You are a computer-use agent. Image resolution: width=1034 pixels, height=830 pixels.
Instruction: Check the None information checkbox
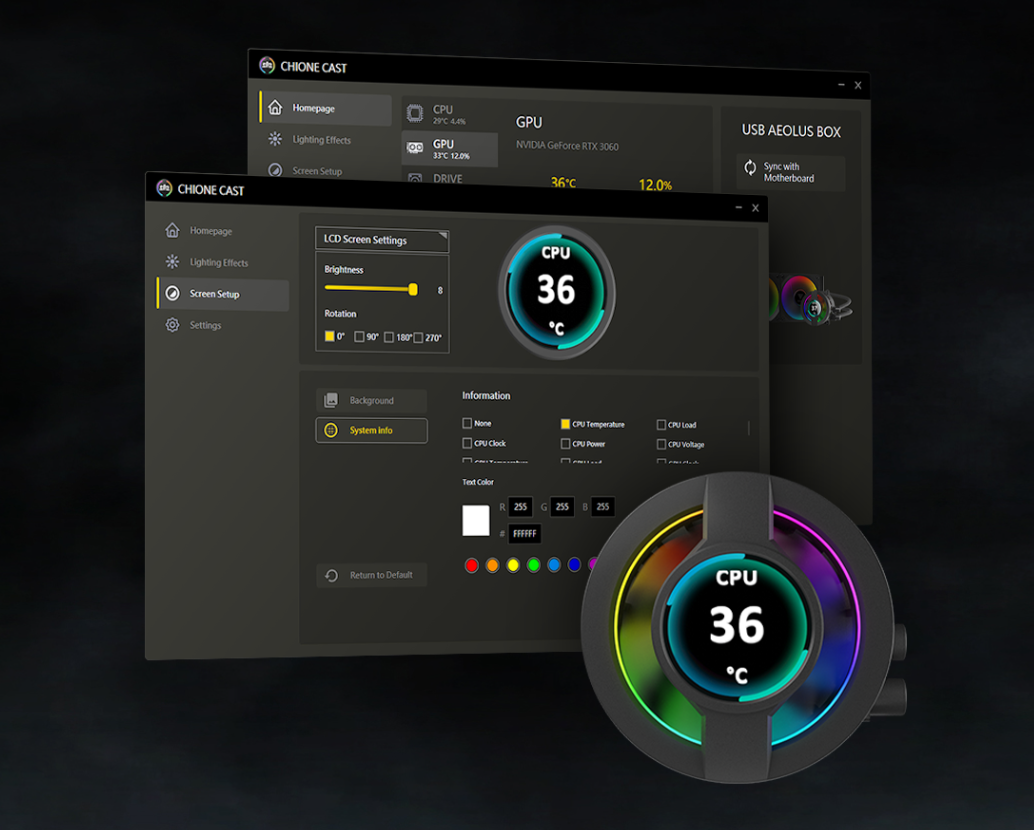(467, 423)
